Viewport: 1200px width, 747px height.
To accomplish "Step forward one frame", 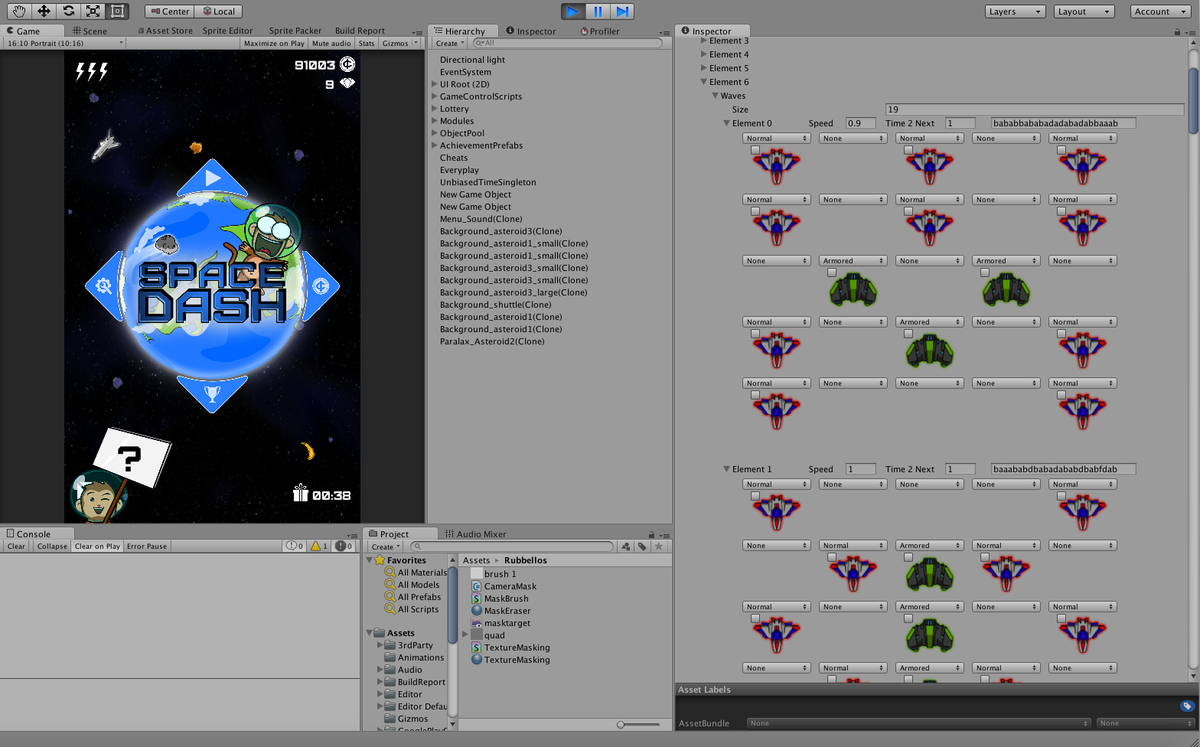I will click(x=622, y=11).
